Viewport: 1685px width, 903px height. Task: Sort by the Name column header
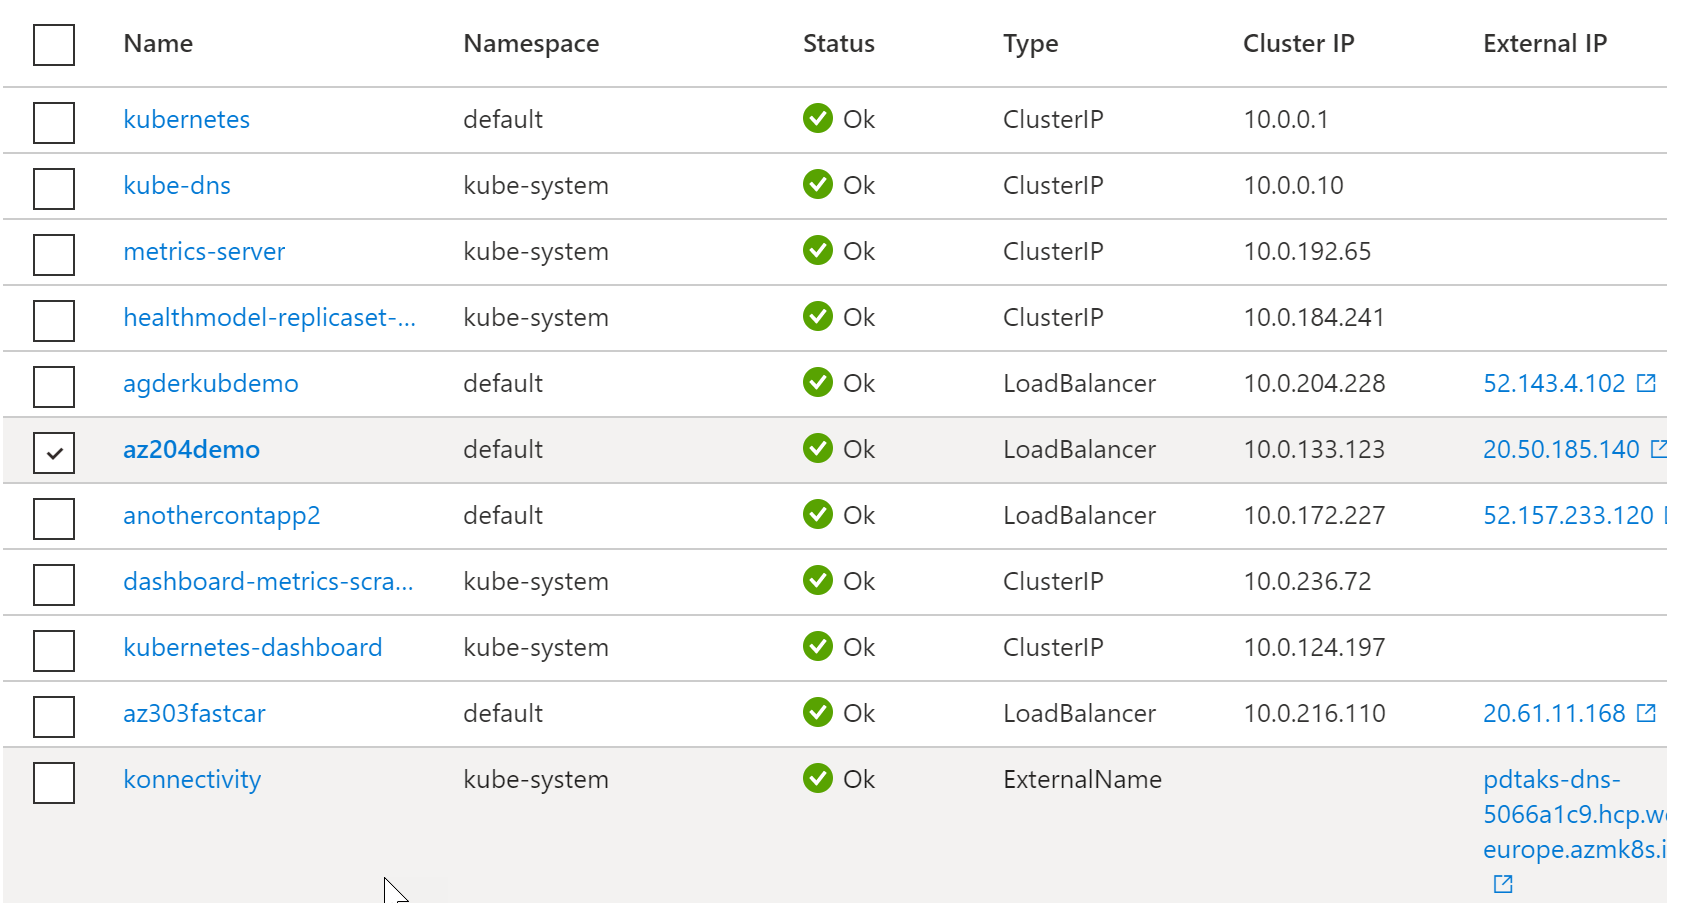(x=158, y=44)
